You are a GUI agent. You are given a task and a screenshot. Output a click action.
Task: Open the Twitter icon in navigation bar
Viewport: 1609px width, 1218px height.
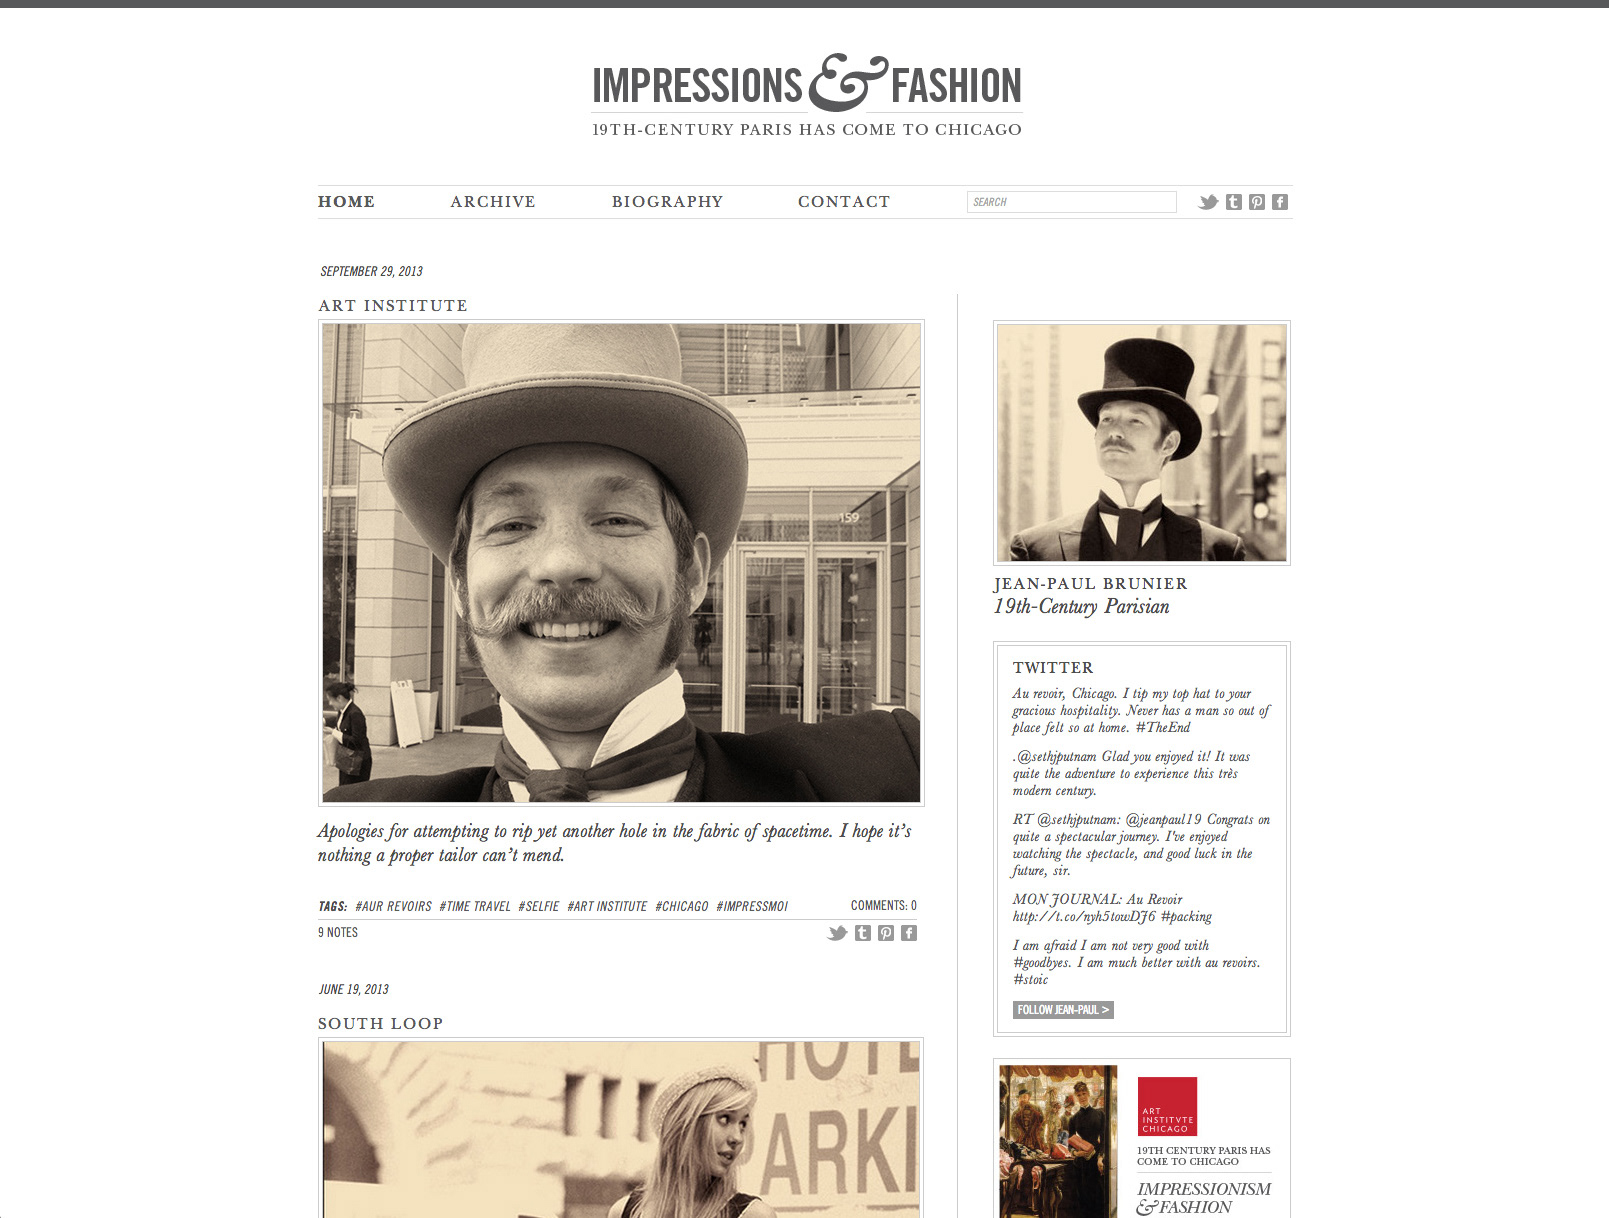coord(1208,202)
